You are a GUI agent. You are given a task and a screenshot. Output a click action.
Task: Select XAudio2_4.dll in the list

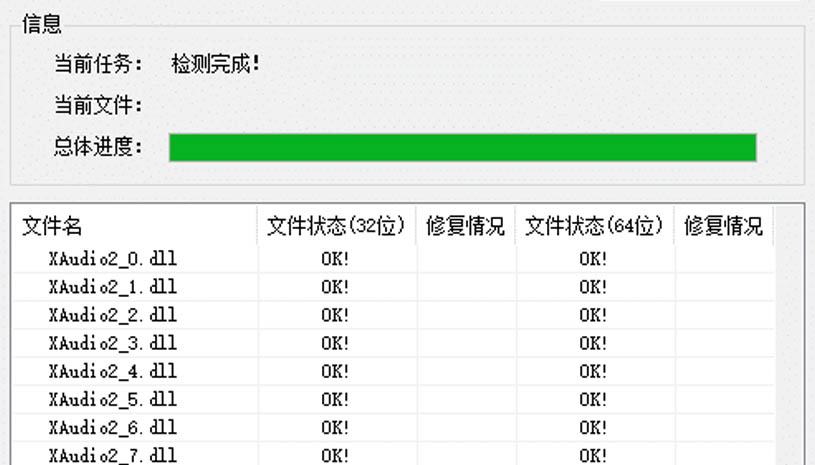pyautogui.click(x=112, y=371)
